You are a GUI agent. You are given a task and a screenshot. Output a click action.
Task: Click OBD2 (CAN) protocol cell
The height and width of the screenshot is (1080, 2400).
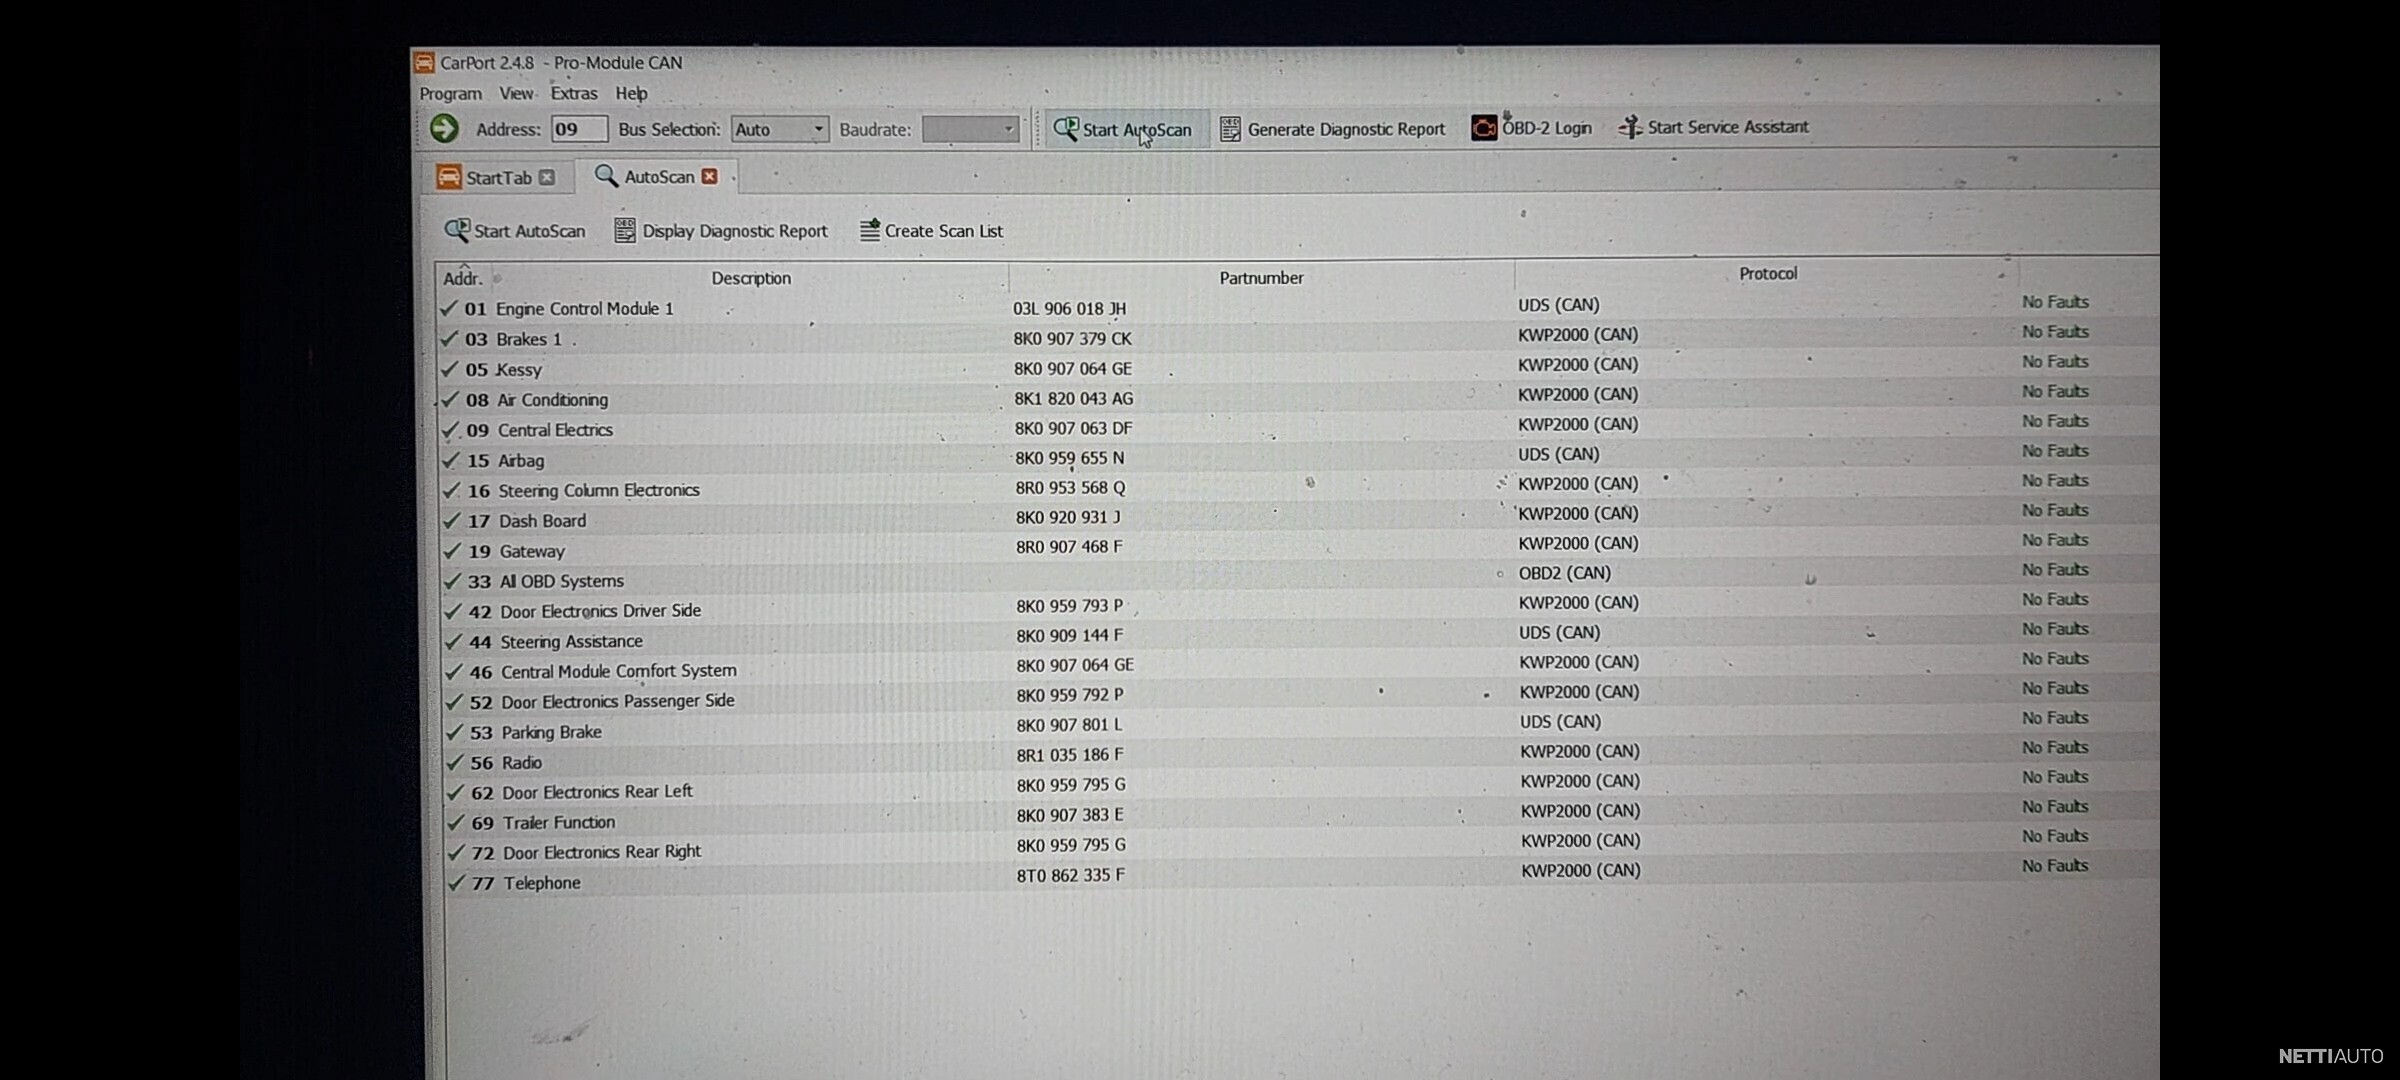[1565, 573]
